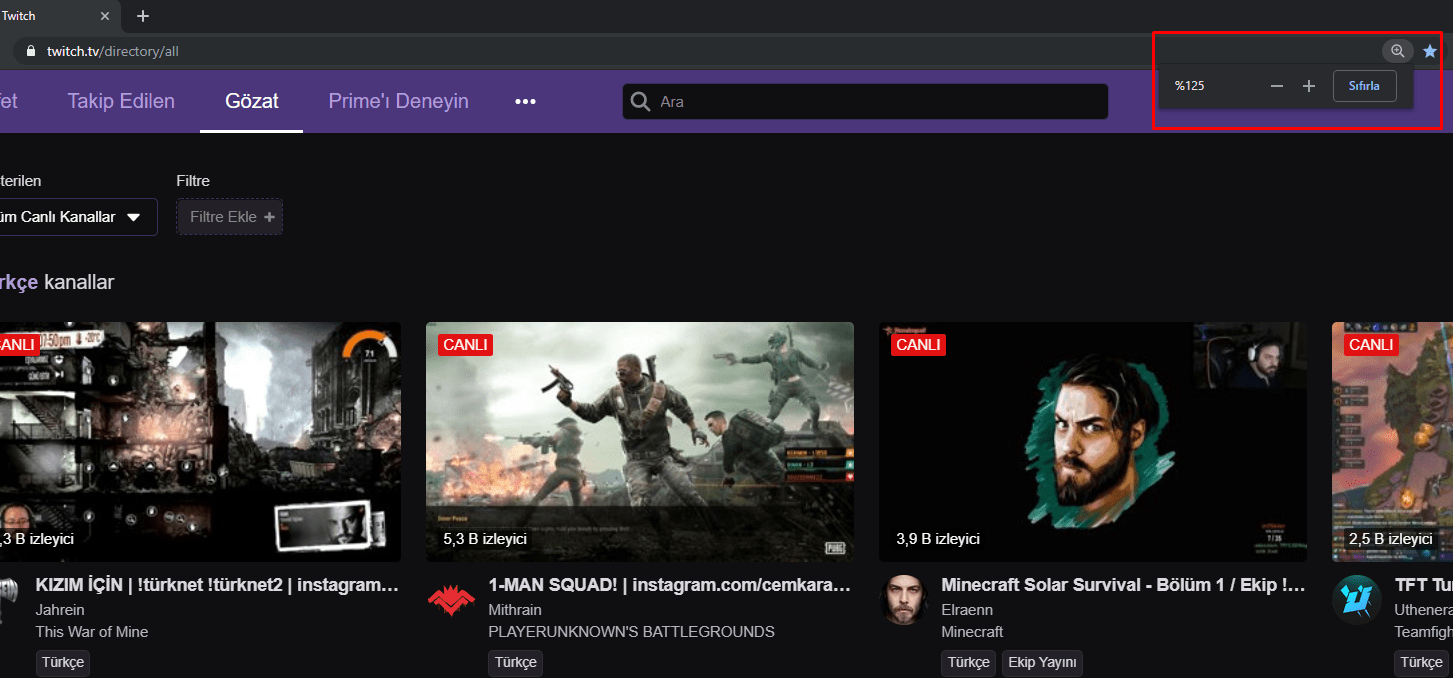The image size is (1453, 678).
Task: Click the zoom magnifier icon in address bar
Action: click(x=1397, y=51)
